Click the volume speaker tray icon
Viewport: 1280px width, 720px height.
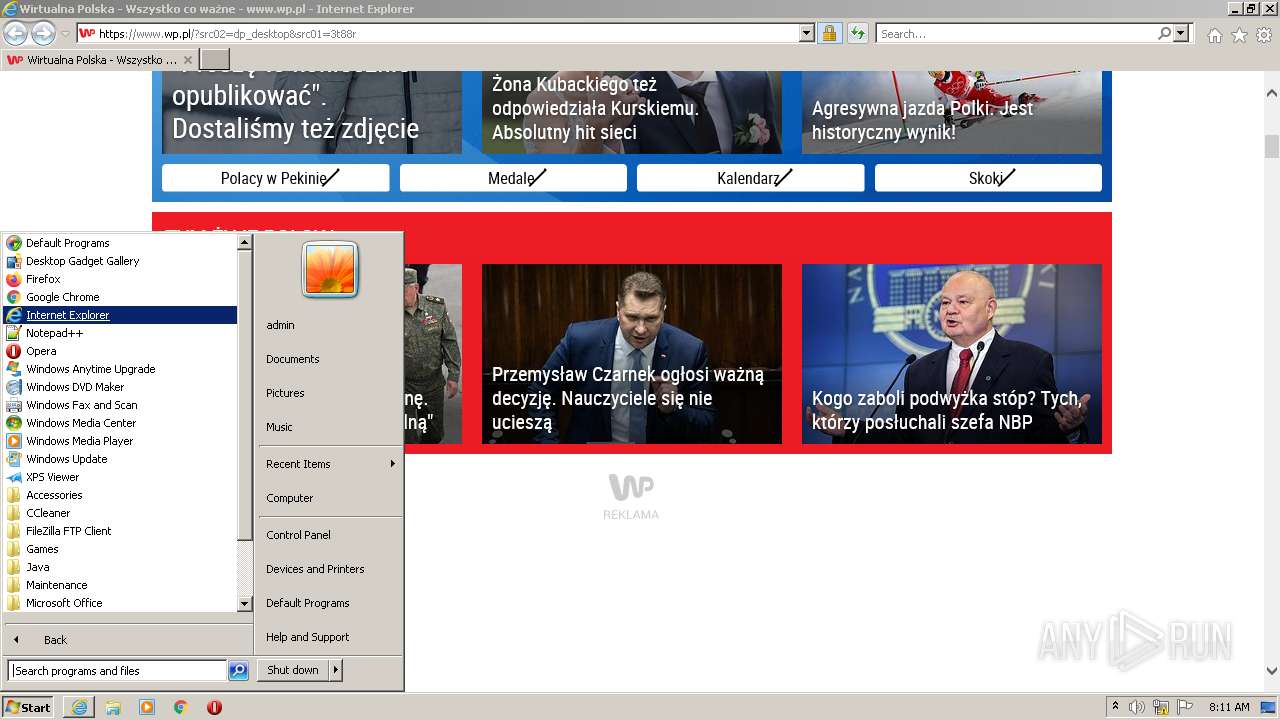(1137, 707)
